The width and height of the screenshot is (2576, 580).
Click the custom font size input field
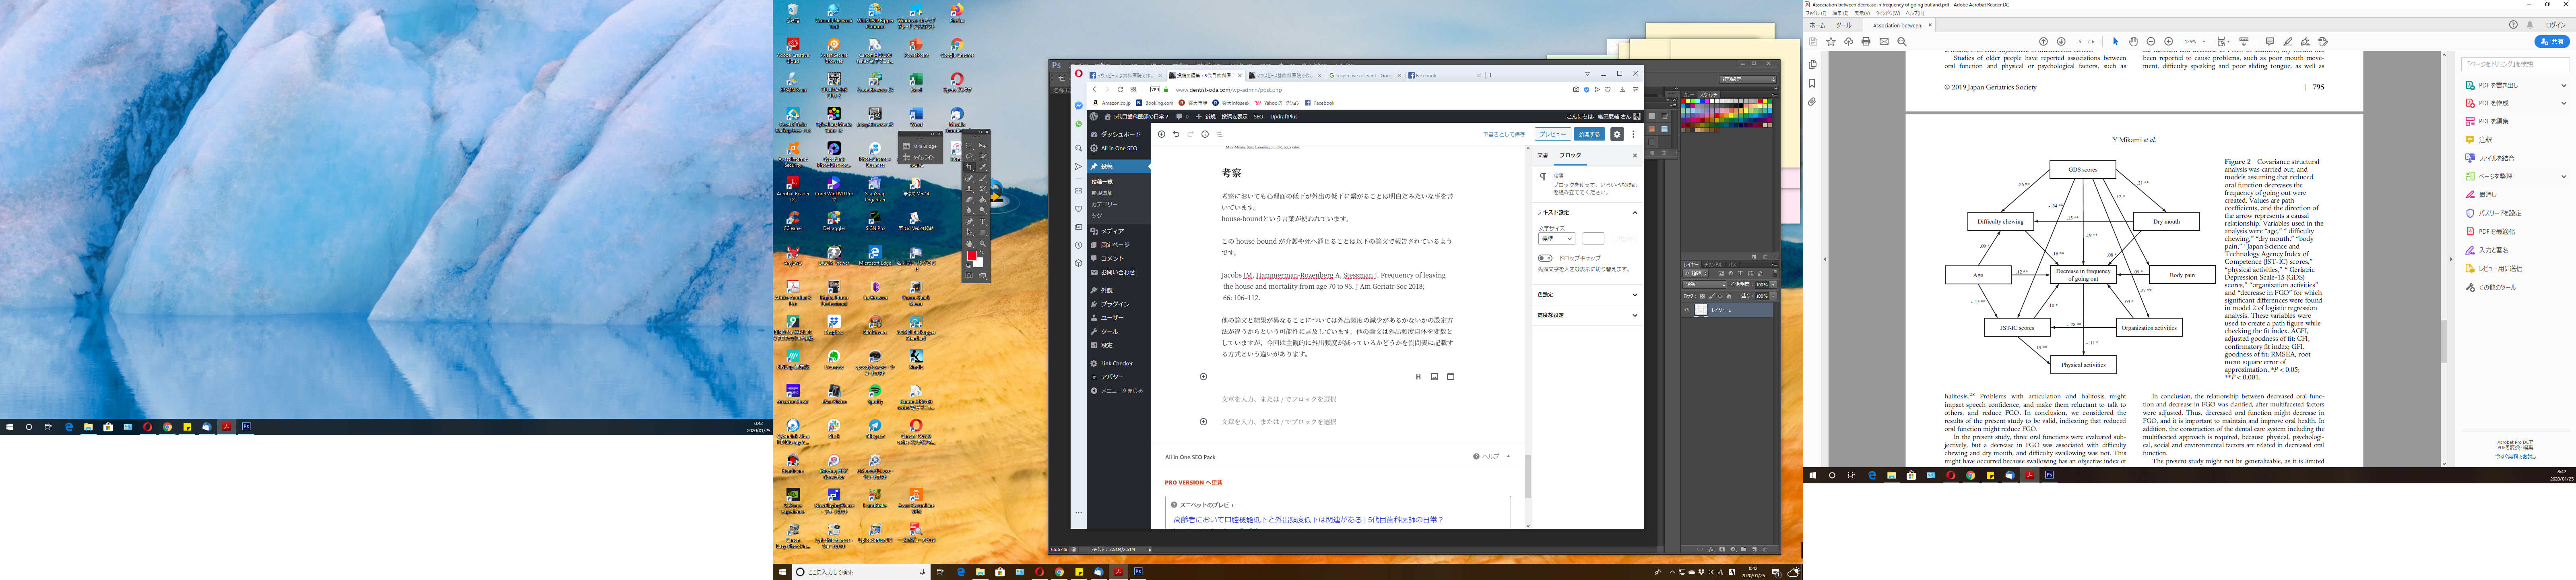(1593, 239)
